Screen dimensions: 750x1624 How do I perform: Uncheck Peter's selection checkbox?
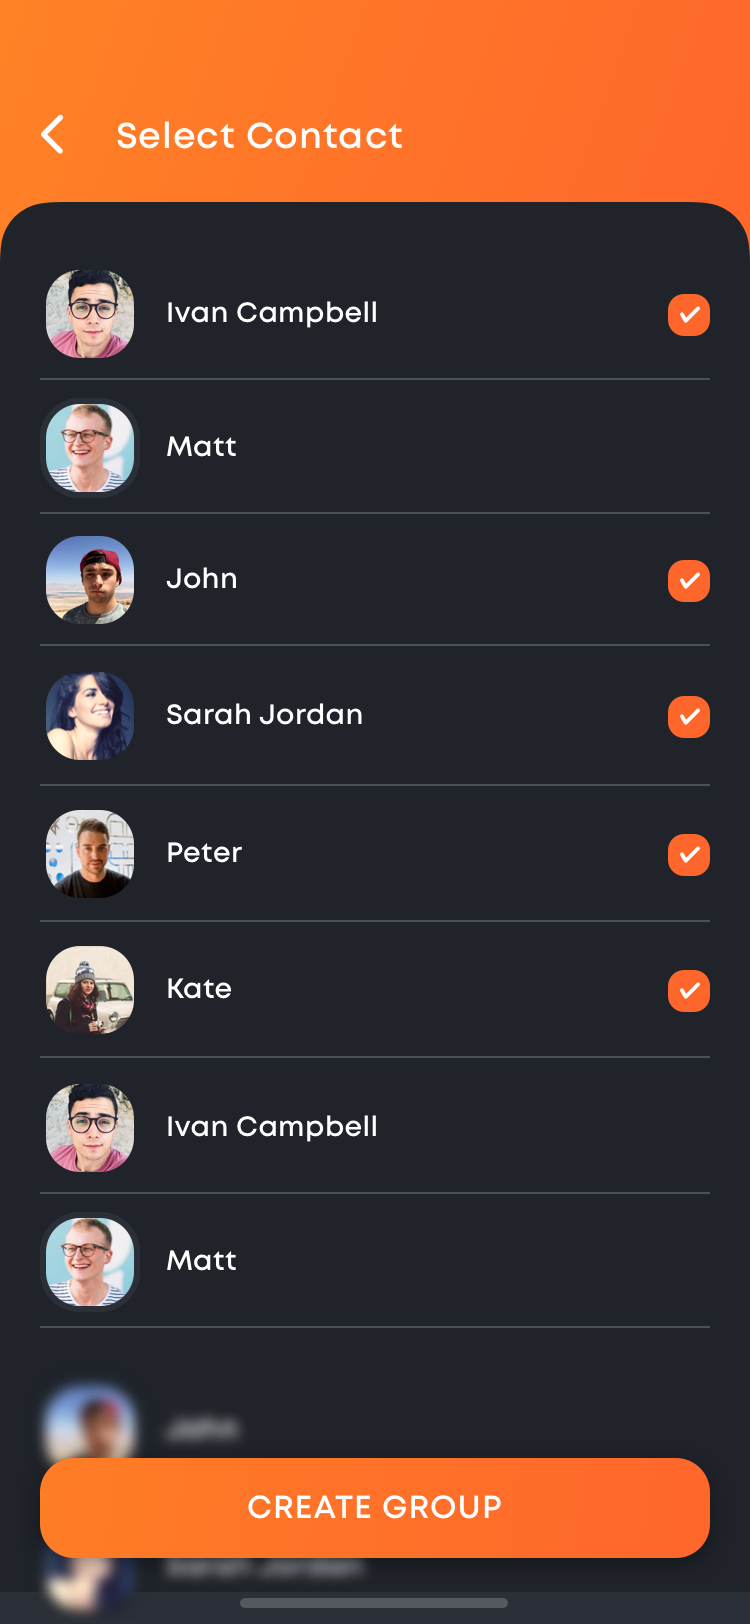point(688,855)
